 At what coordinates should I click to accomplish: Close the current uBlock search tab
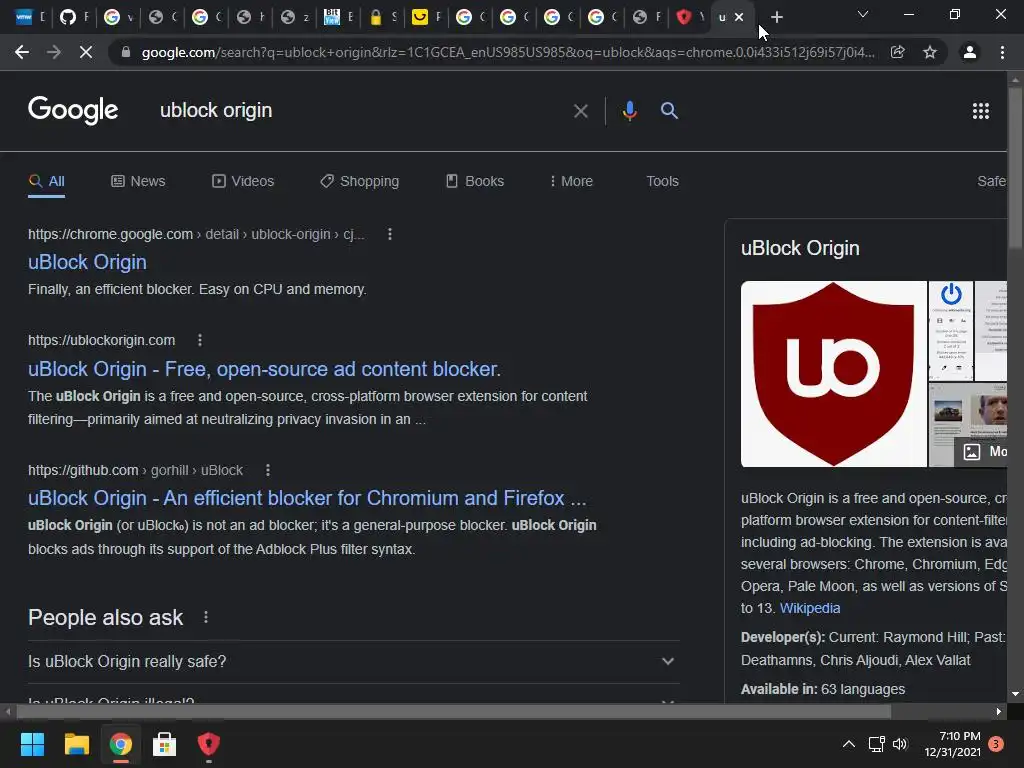(739, 17)
